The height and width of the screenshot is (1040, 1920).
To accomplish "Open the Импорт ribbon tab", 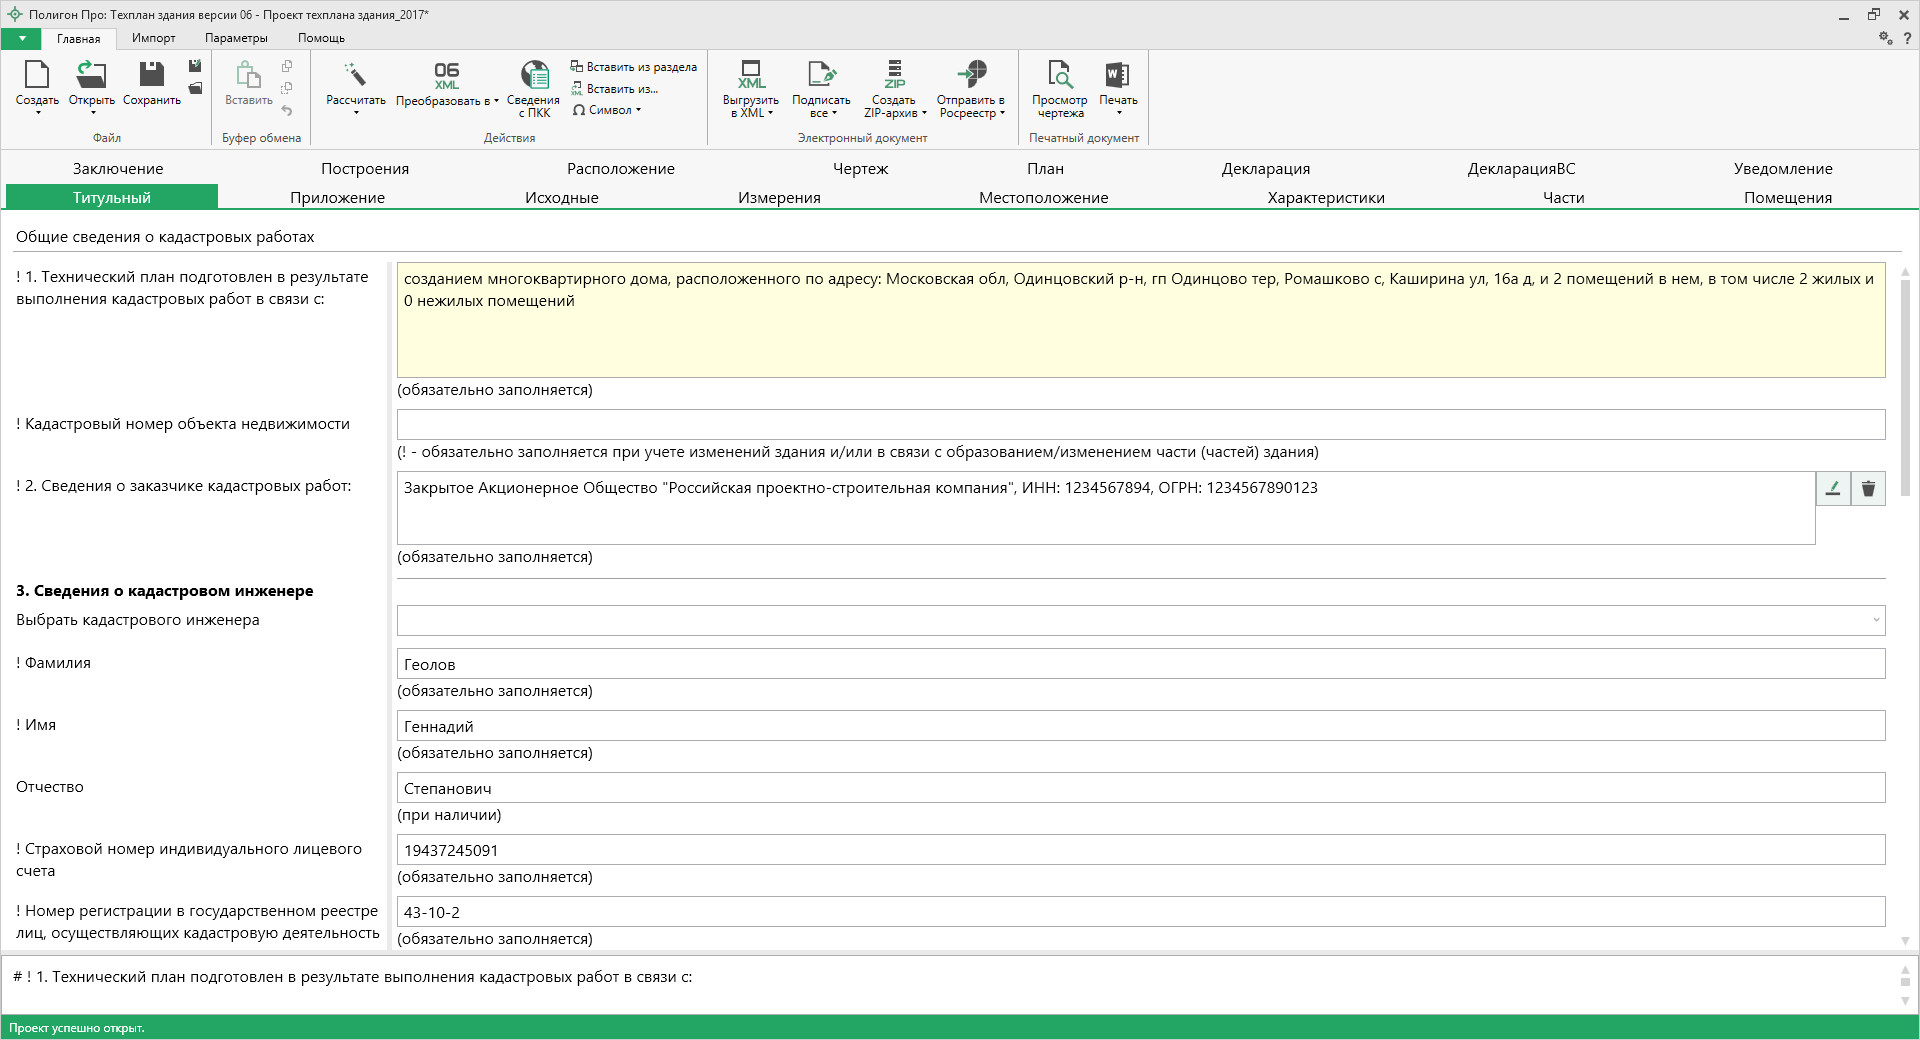I will 153,38.
